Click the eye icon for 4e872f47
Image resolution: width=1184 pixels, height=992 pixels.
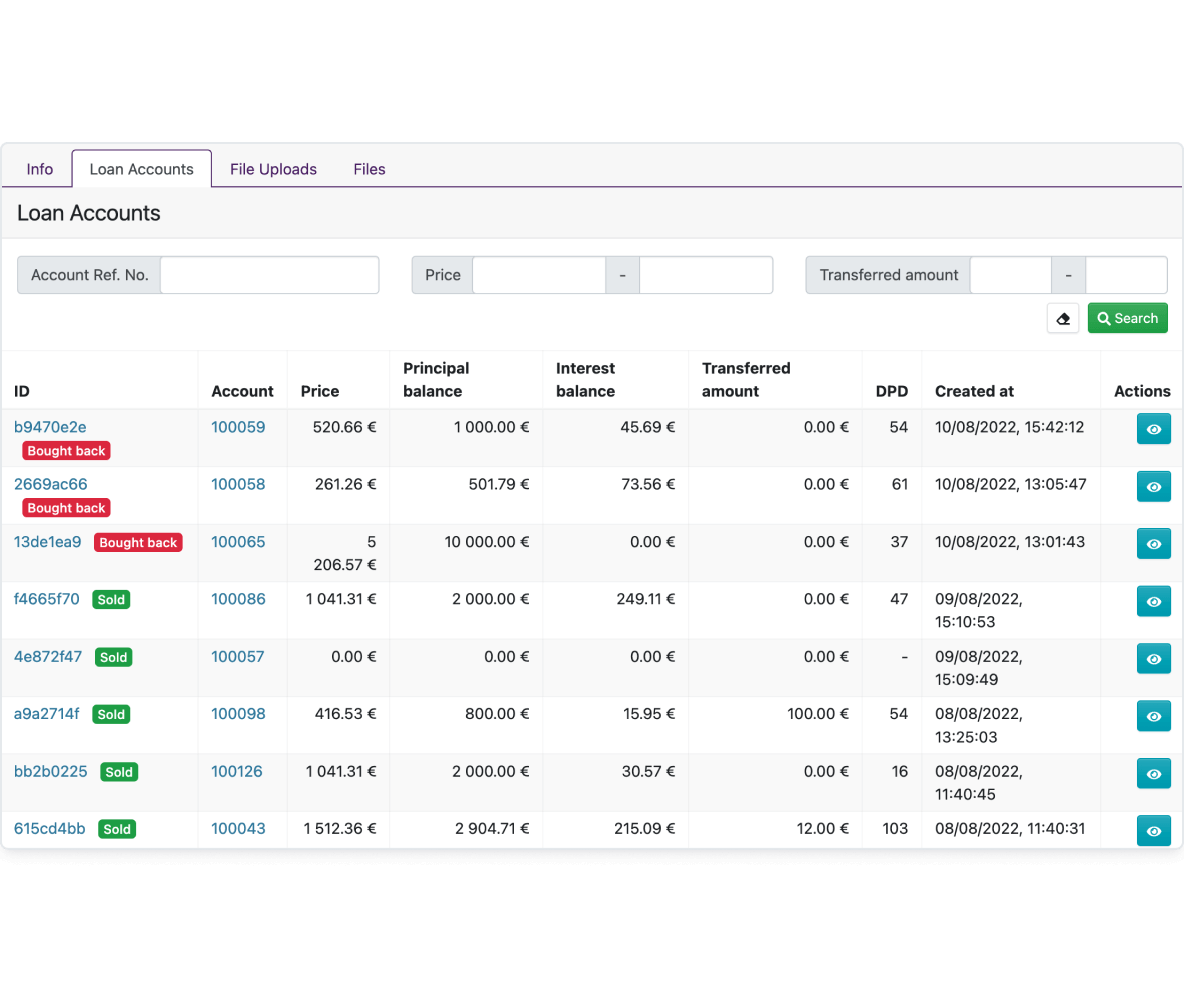pyautogui.click(x=1153, y=659)
